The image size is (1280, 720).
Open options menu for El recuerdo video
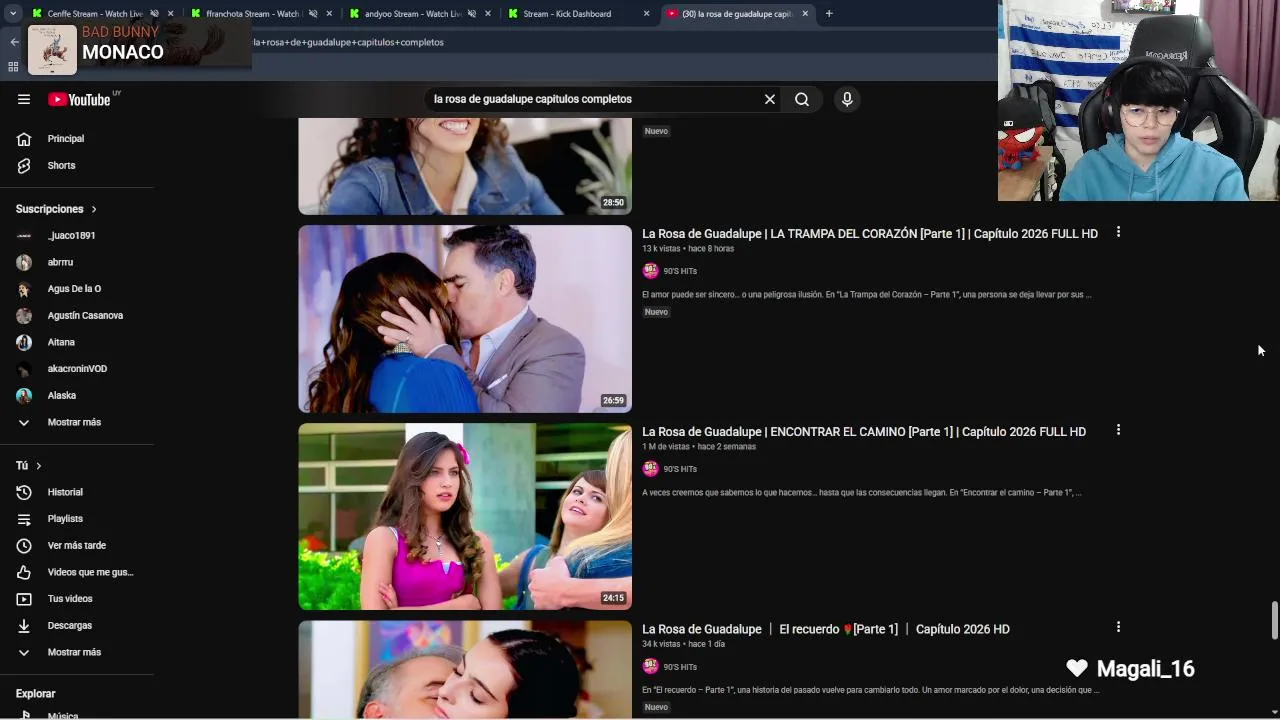tap(1118, 627)
